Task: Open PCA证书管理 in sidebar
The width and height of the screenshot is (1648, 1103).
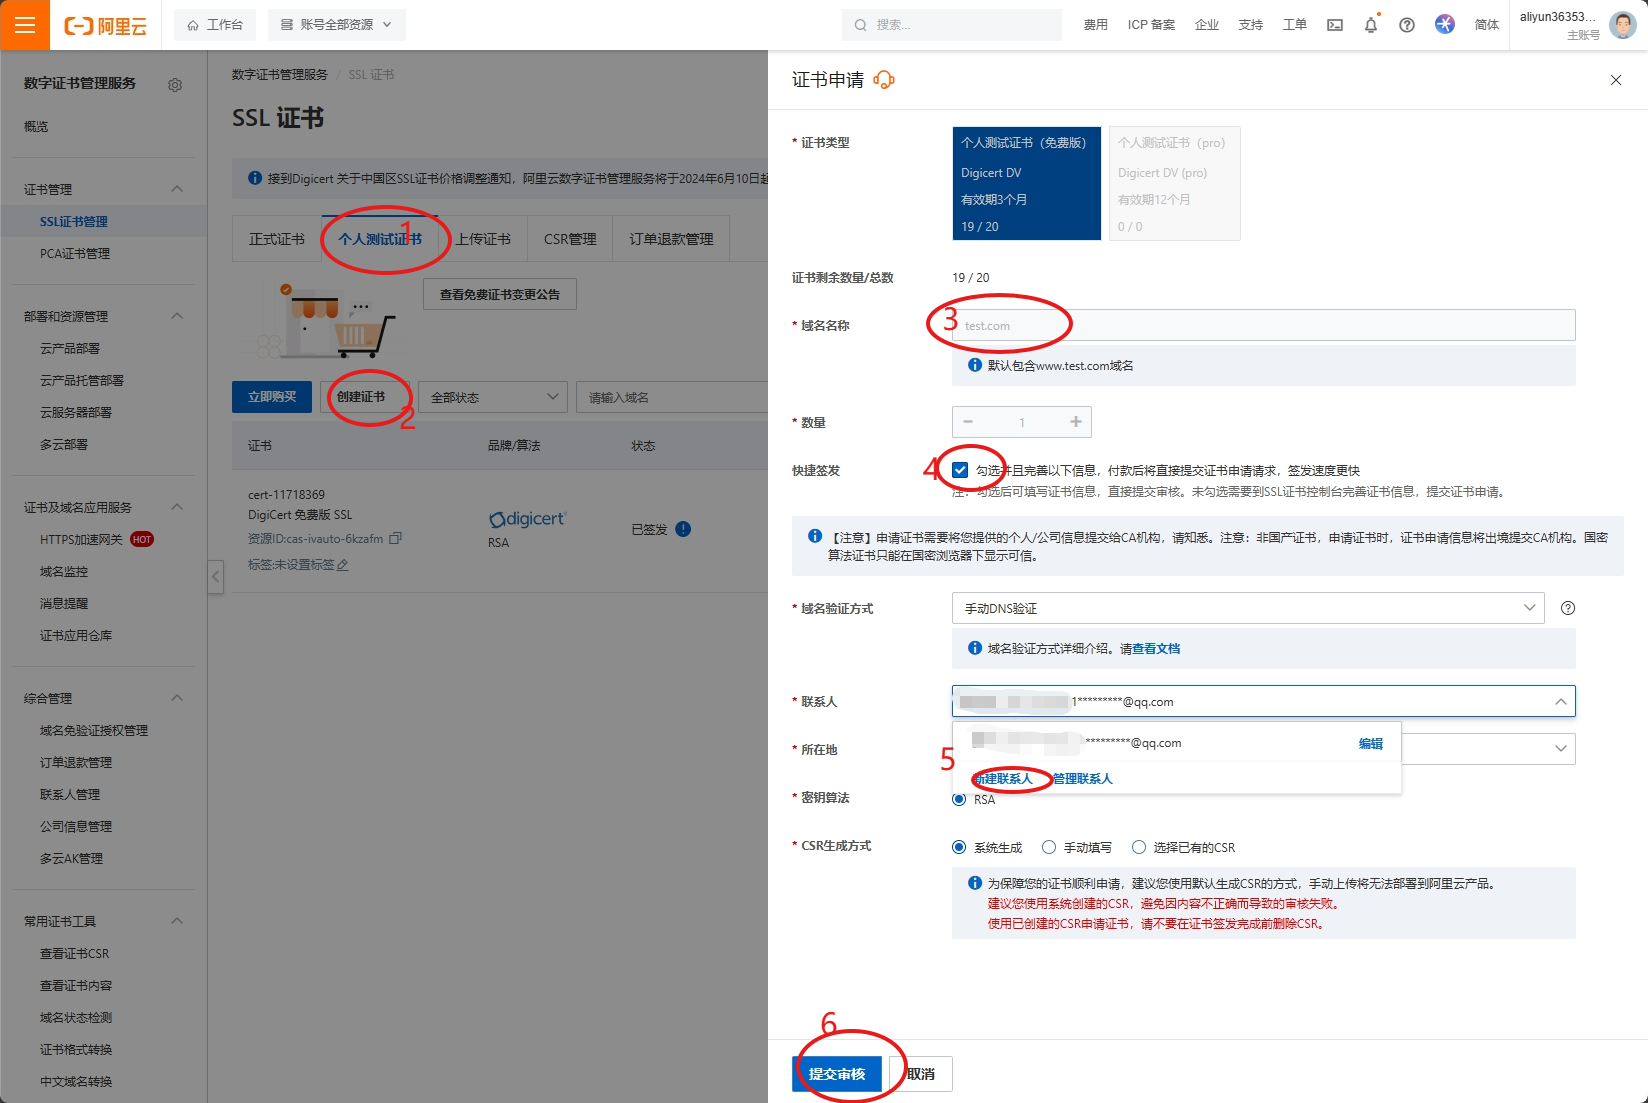Action: [75, 254]
